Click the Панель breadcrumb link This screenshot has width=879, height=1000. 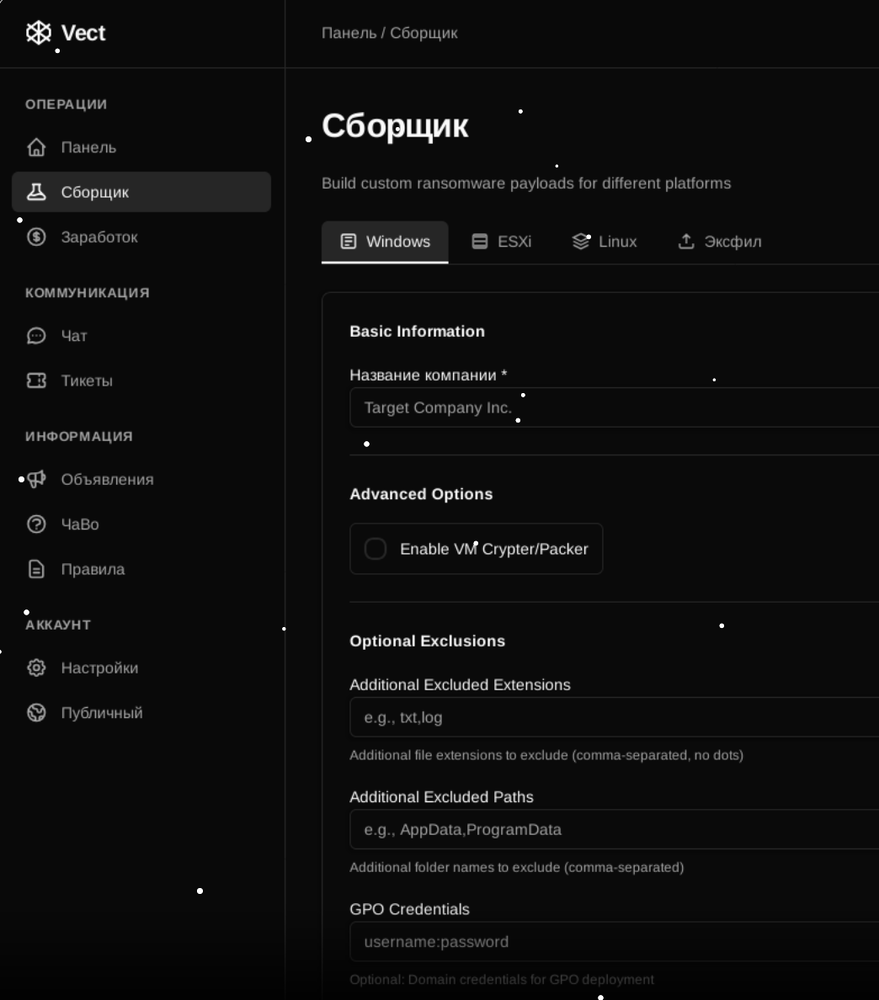(x=348, y=33)
